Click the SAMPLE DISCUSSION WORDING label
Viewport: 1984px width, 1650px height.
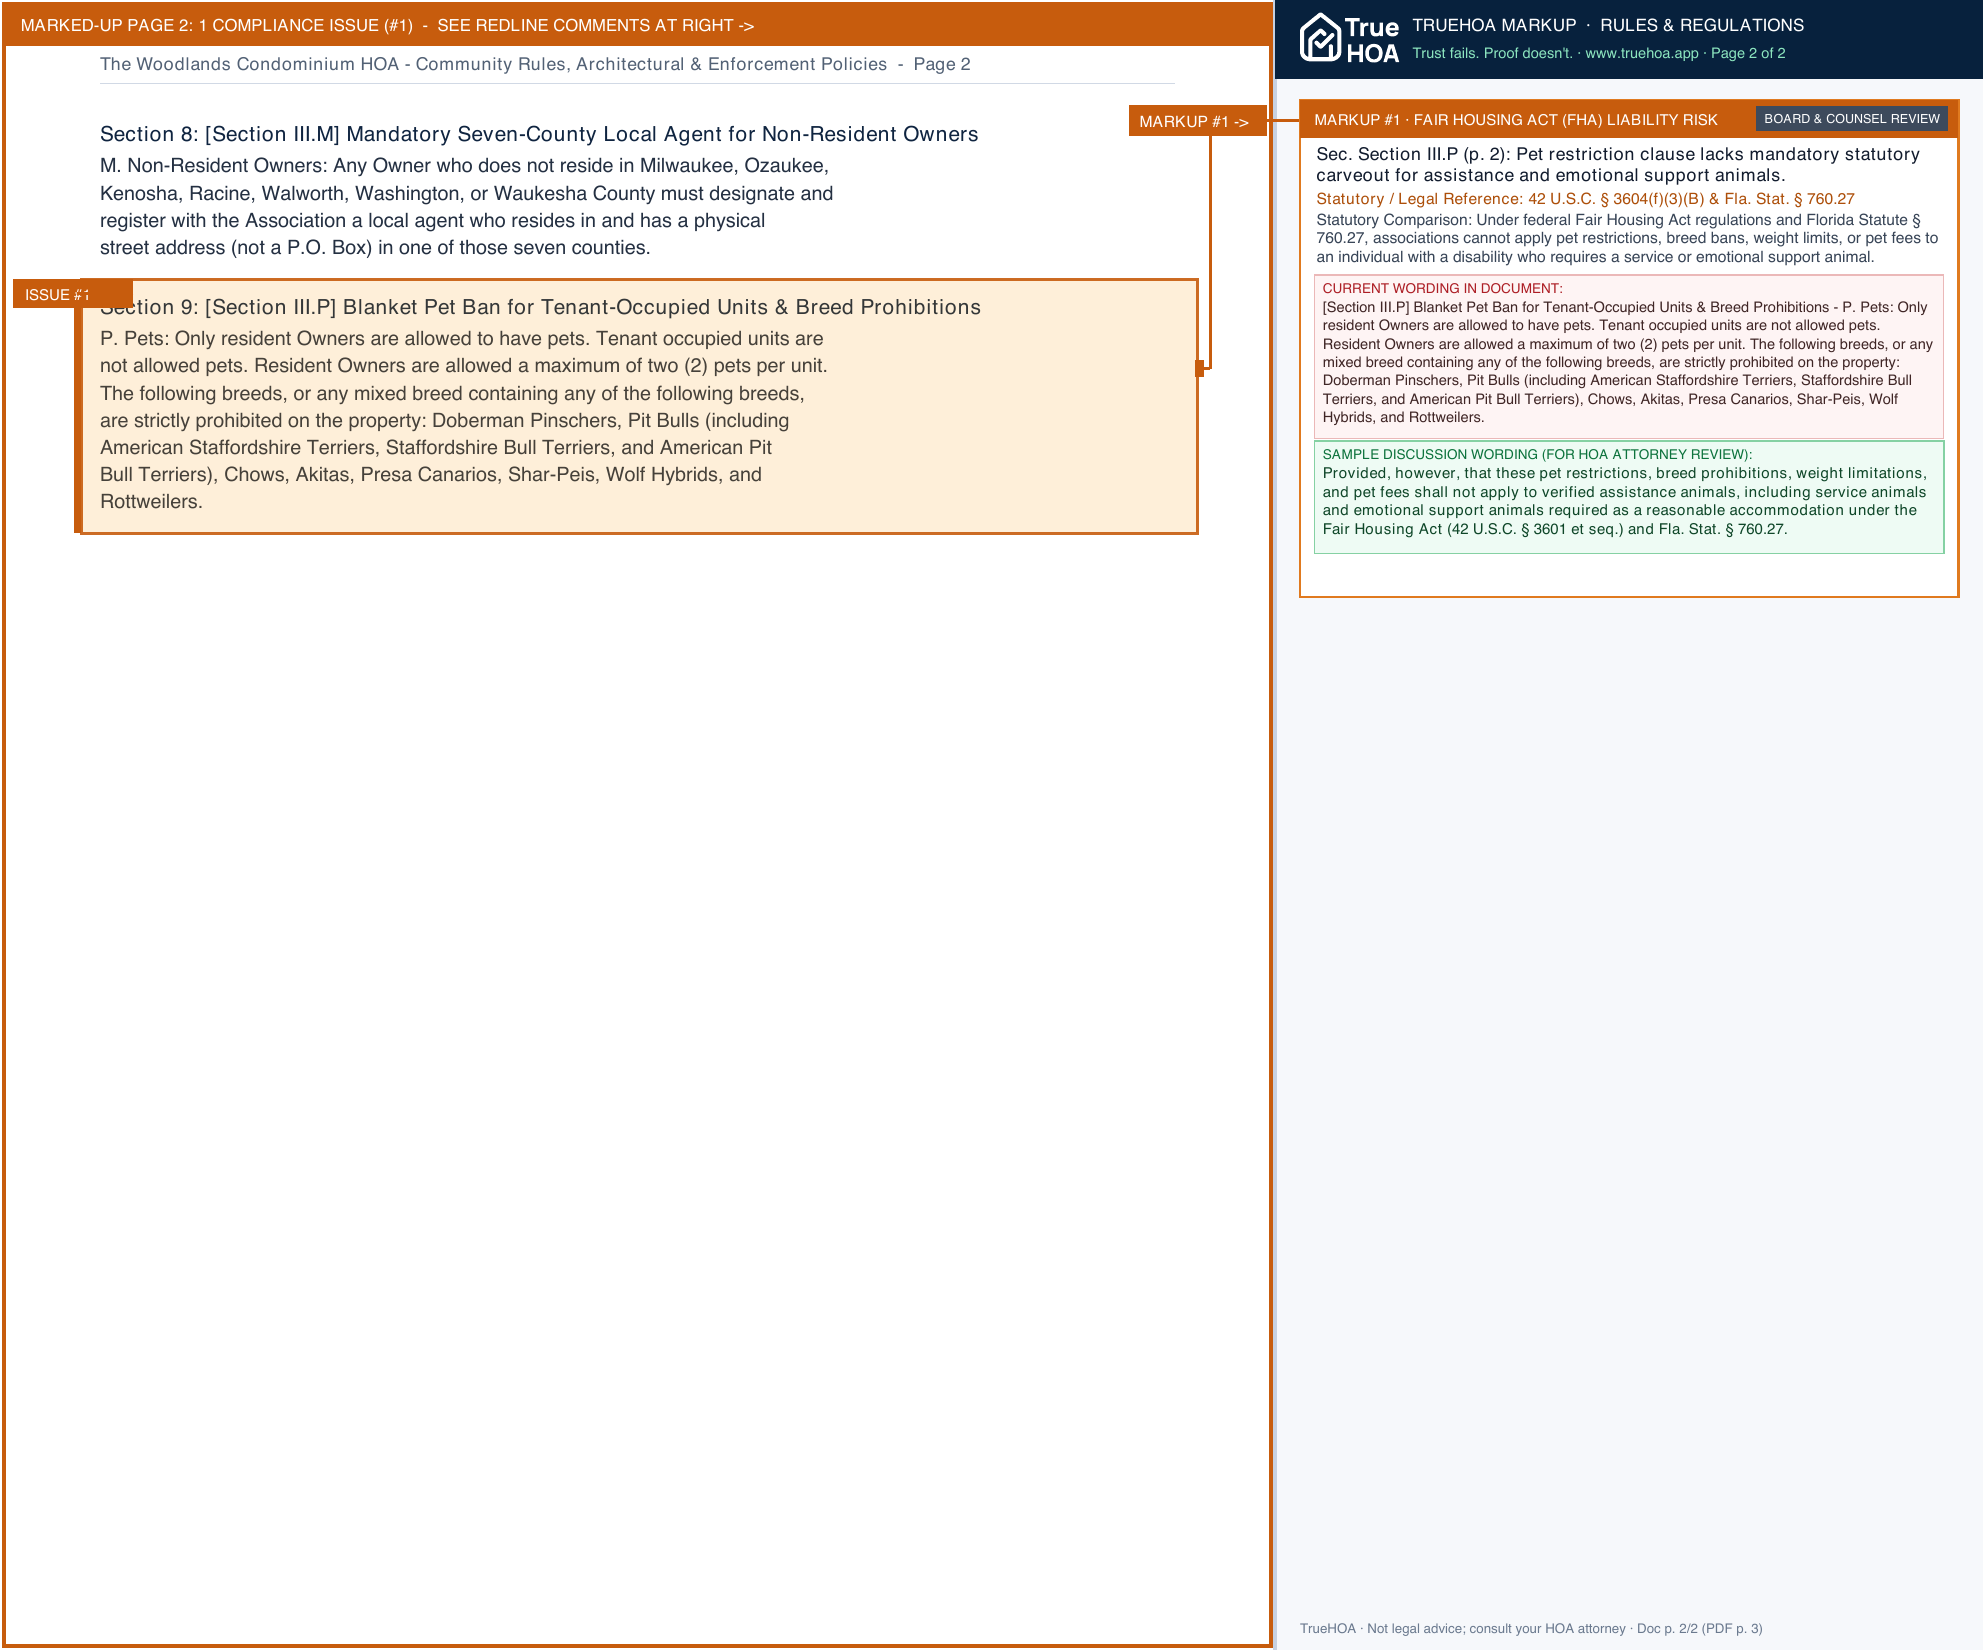tap(1537, 454)
